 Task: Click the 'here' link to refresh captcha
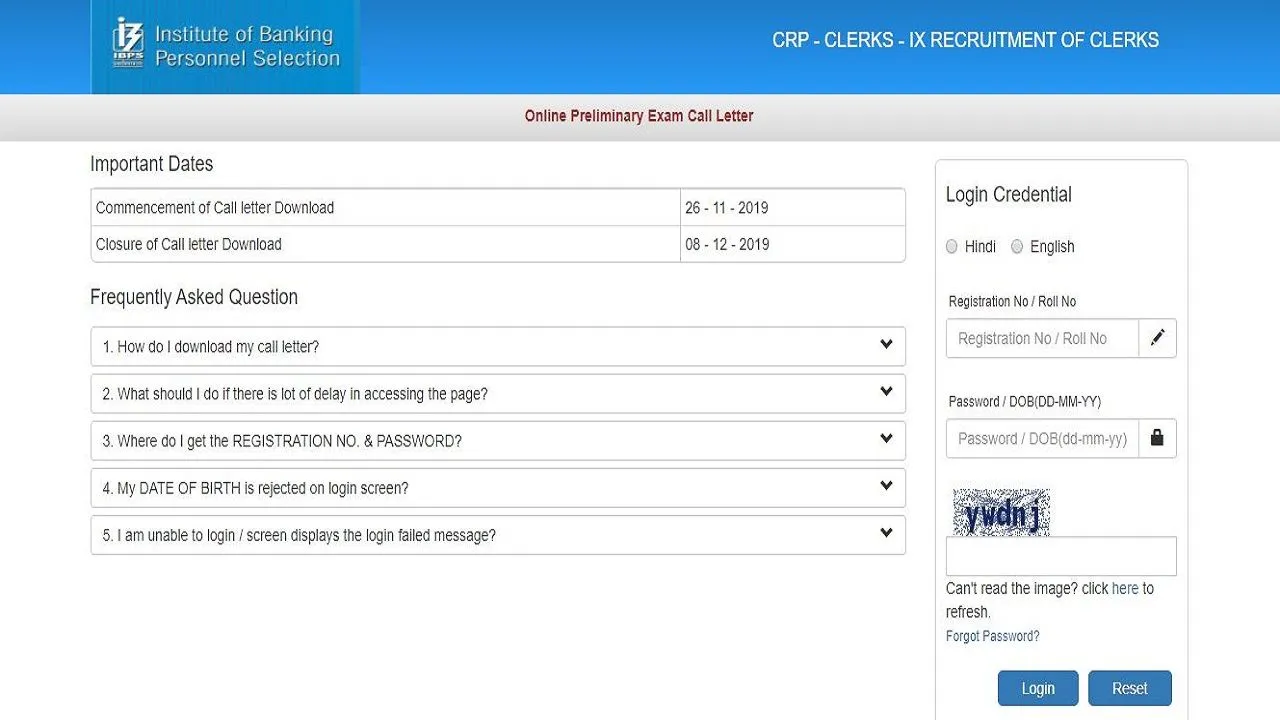[1125, 588]
